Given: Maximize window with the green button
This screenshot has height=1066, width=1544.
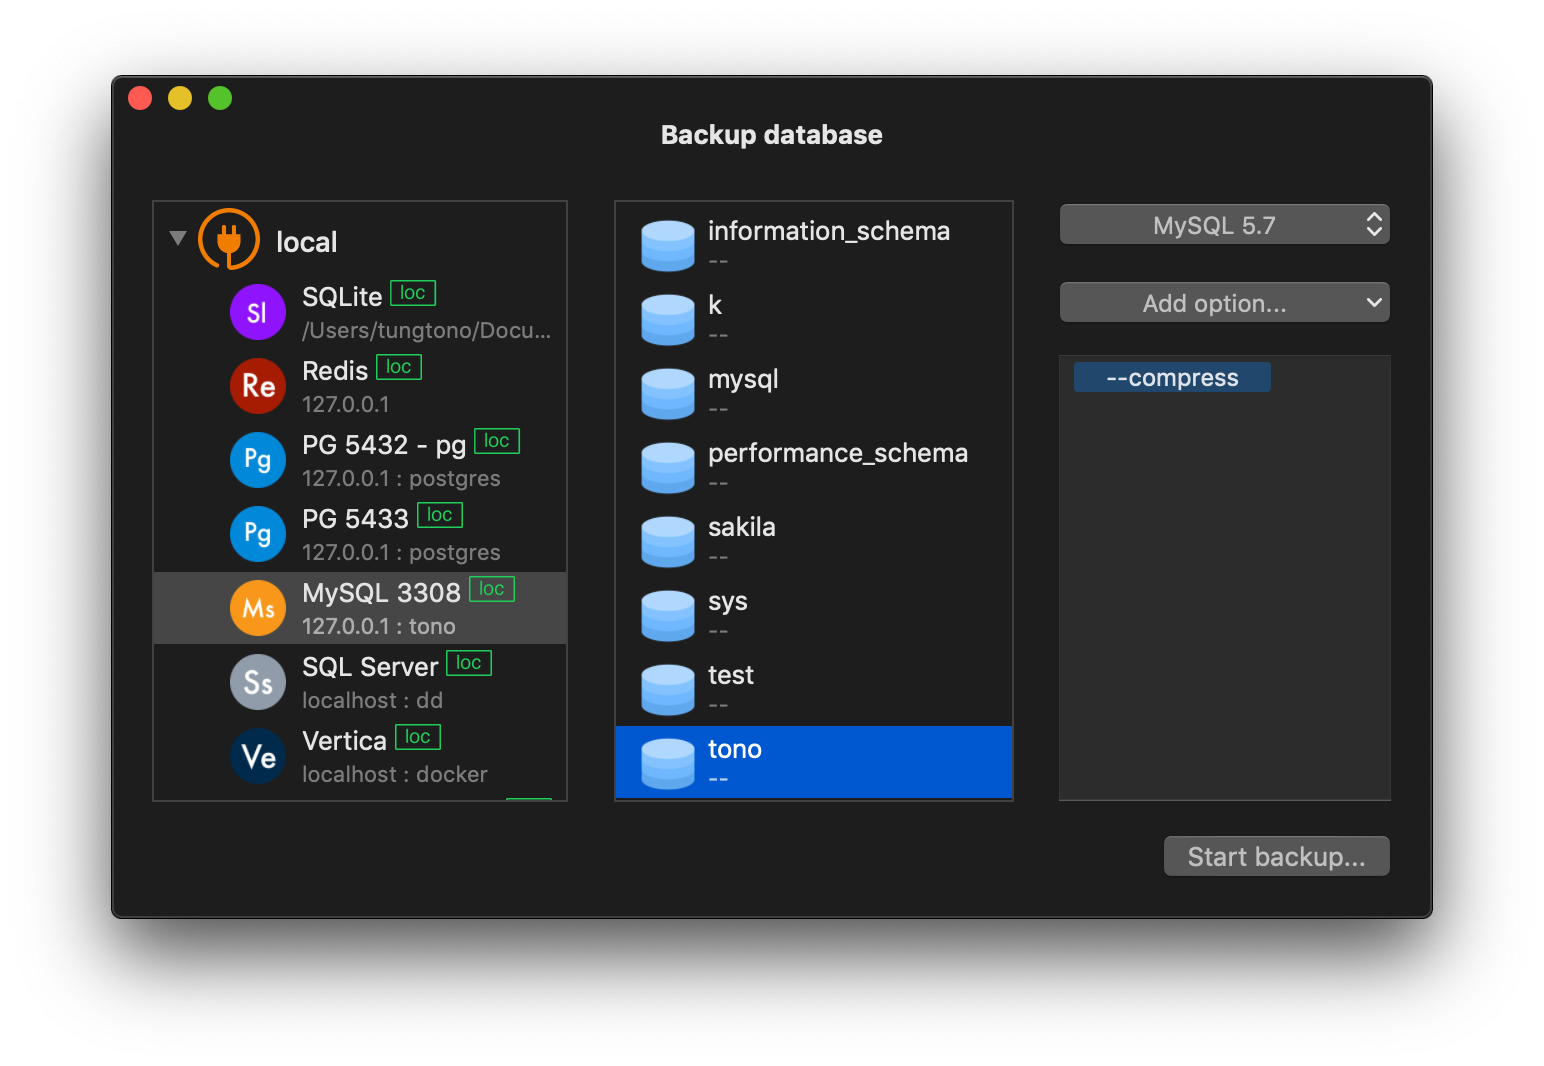Looking at the screenshot, I should (x=220, y=98).
